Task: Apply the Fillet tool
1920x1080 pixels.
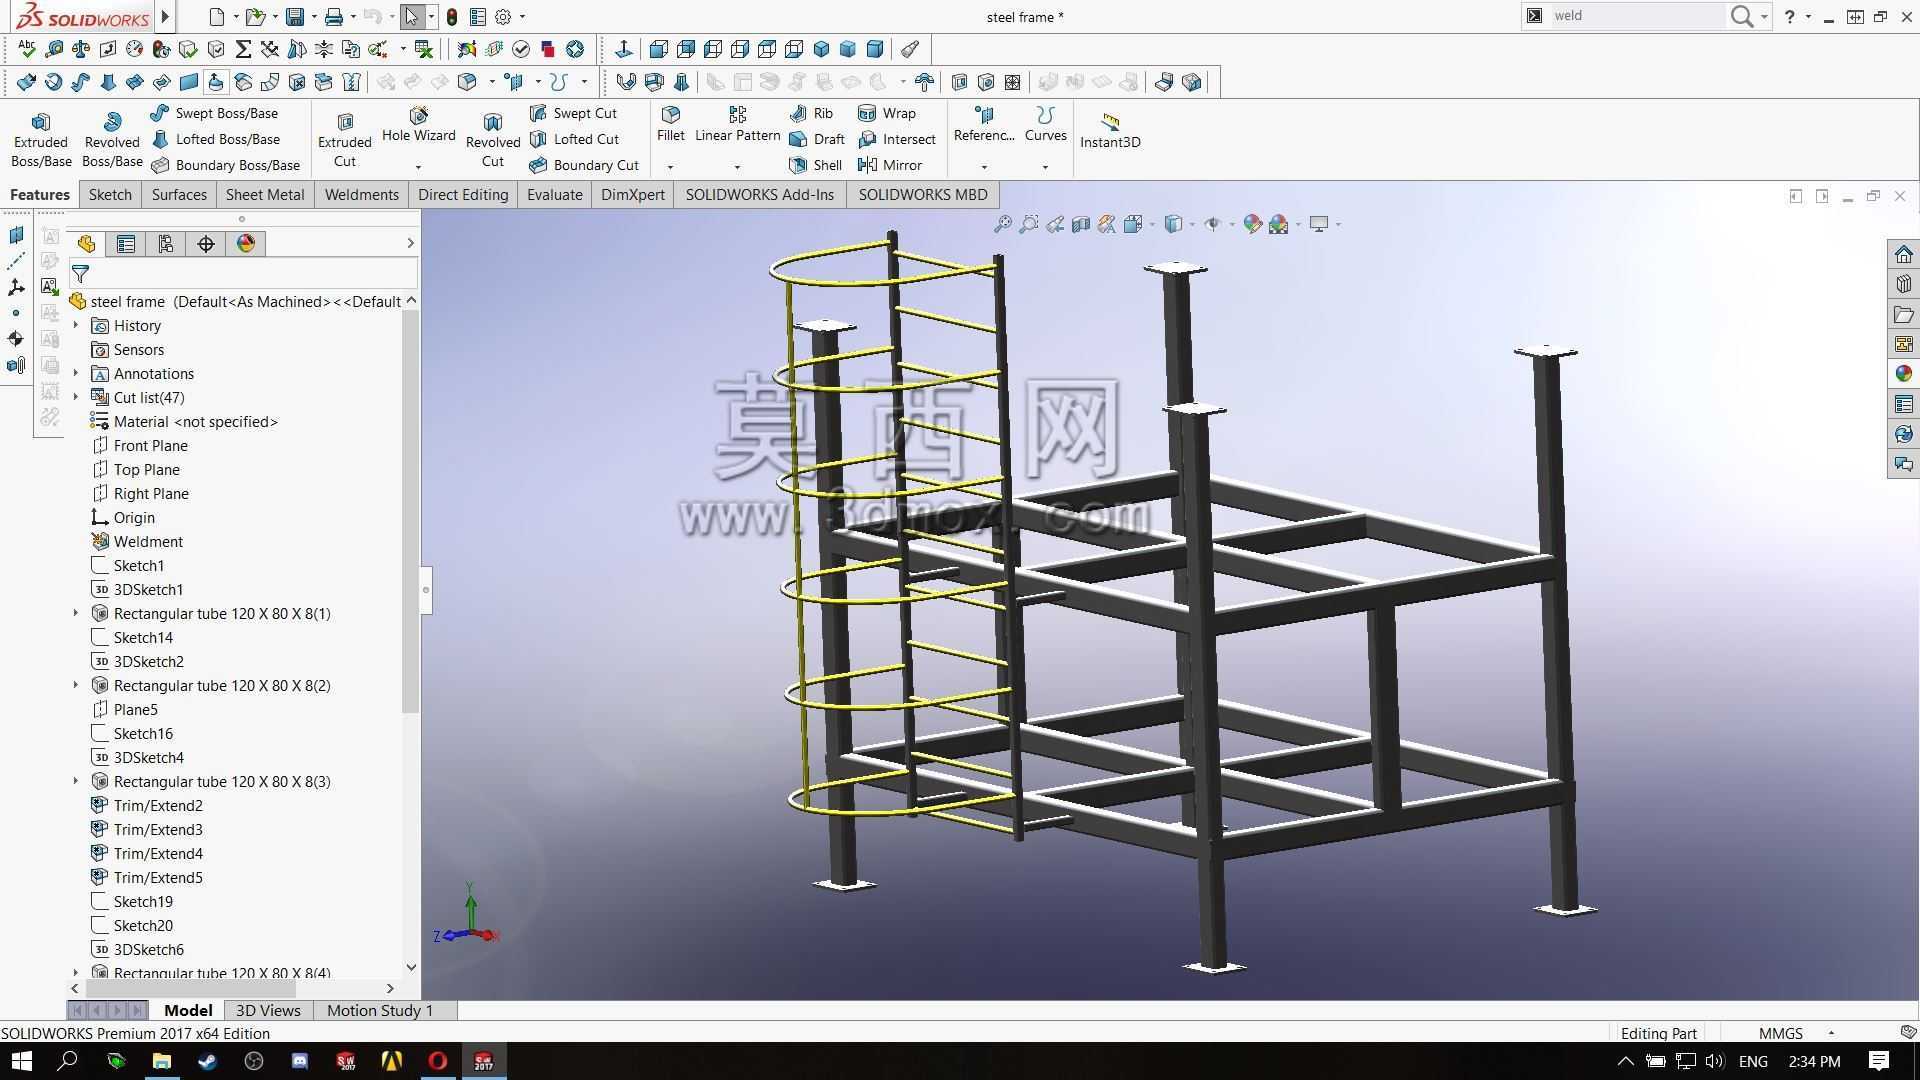Action: tap(671, 125)
